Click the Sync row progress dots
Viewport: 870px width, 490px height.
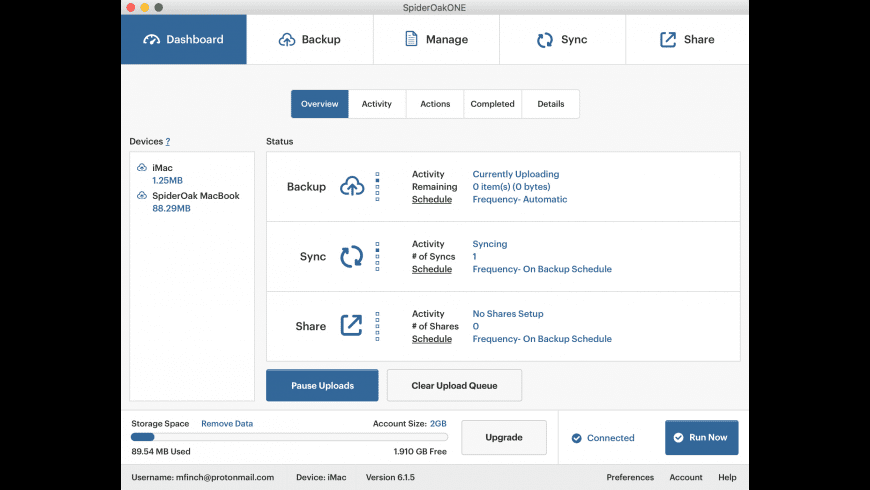(x=377, y=256)
